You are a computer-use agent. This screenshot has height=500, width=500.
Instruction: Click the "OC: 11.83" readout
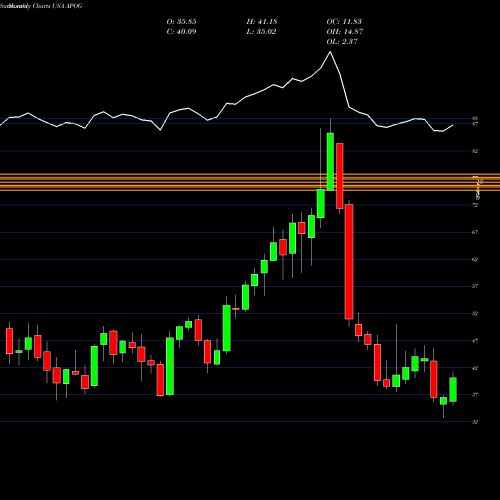click(x=344, y=22)
